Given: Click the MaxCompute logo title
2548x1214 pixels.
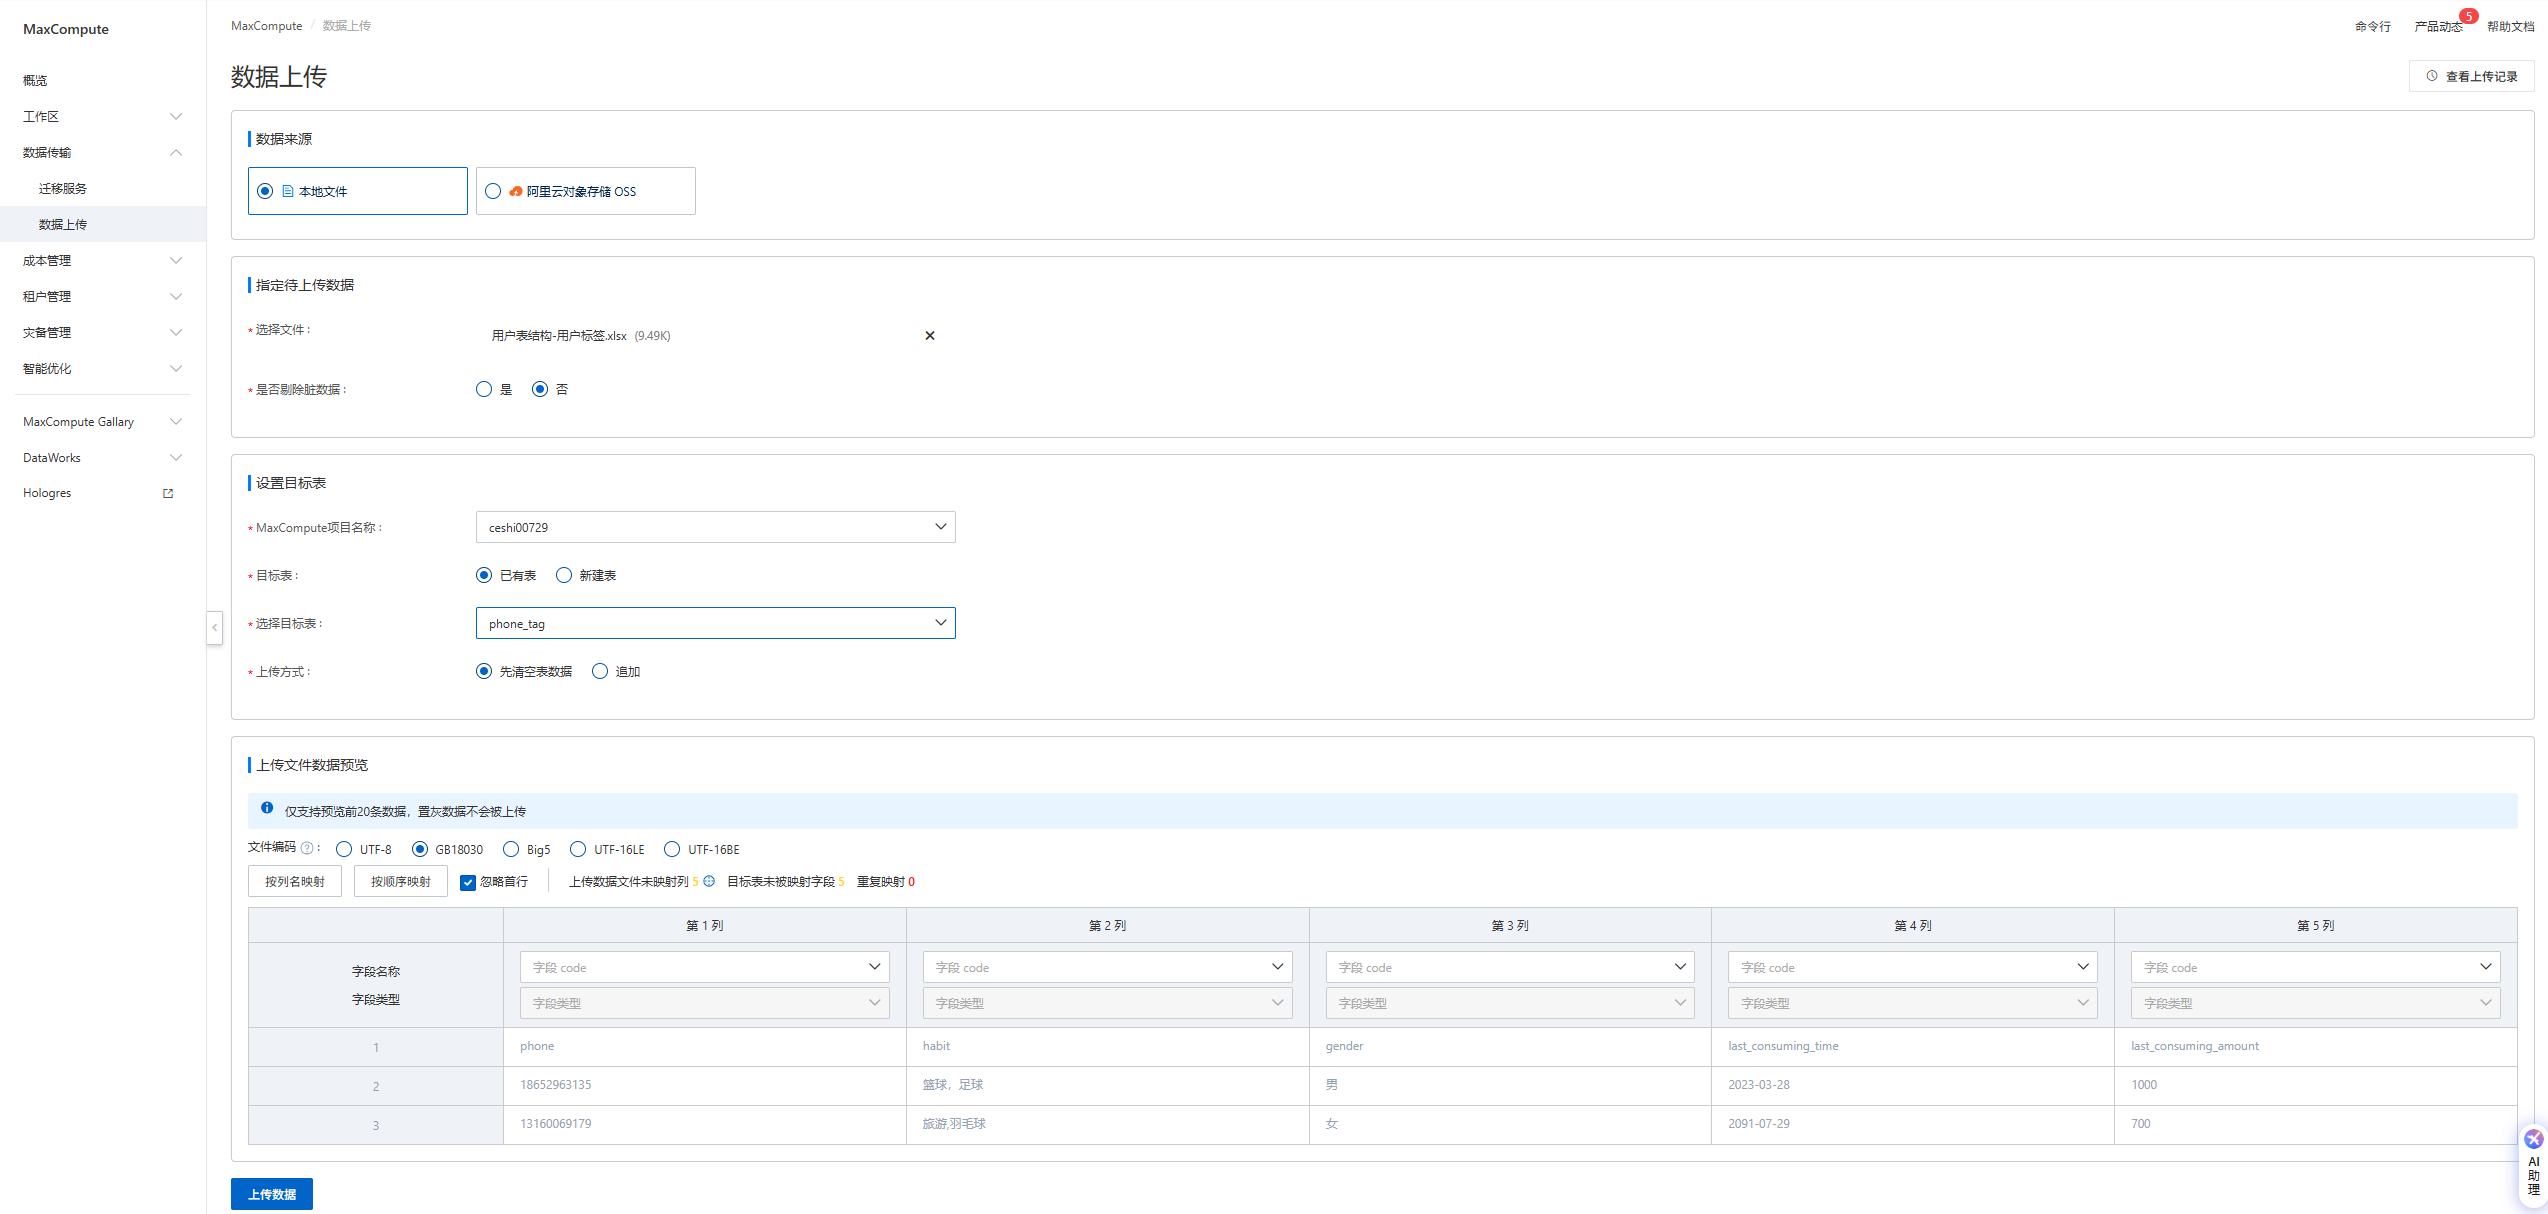Looking at the screenshot, I should (x=66, y=29).
